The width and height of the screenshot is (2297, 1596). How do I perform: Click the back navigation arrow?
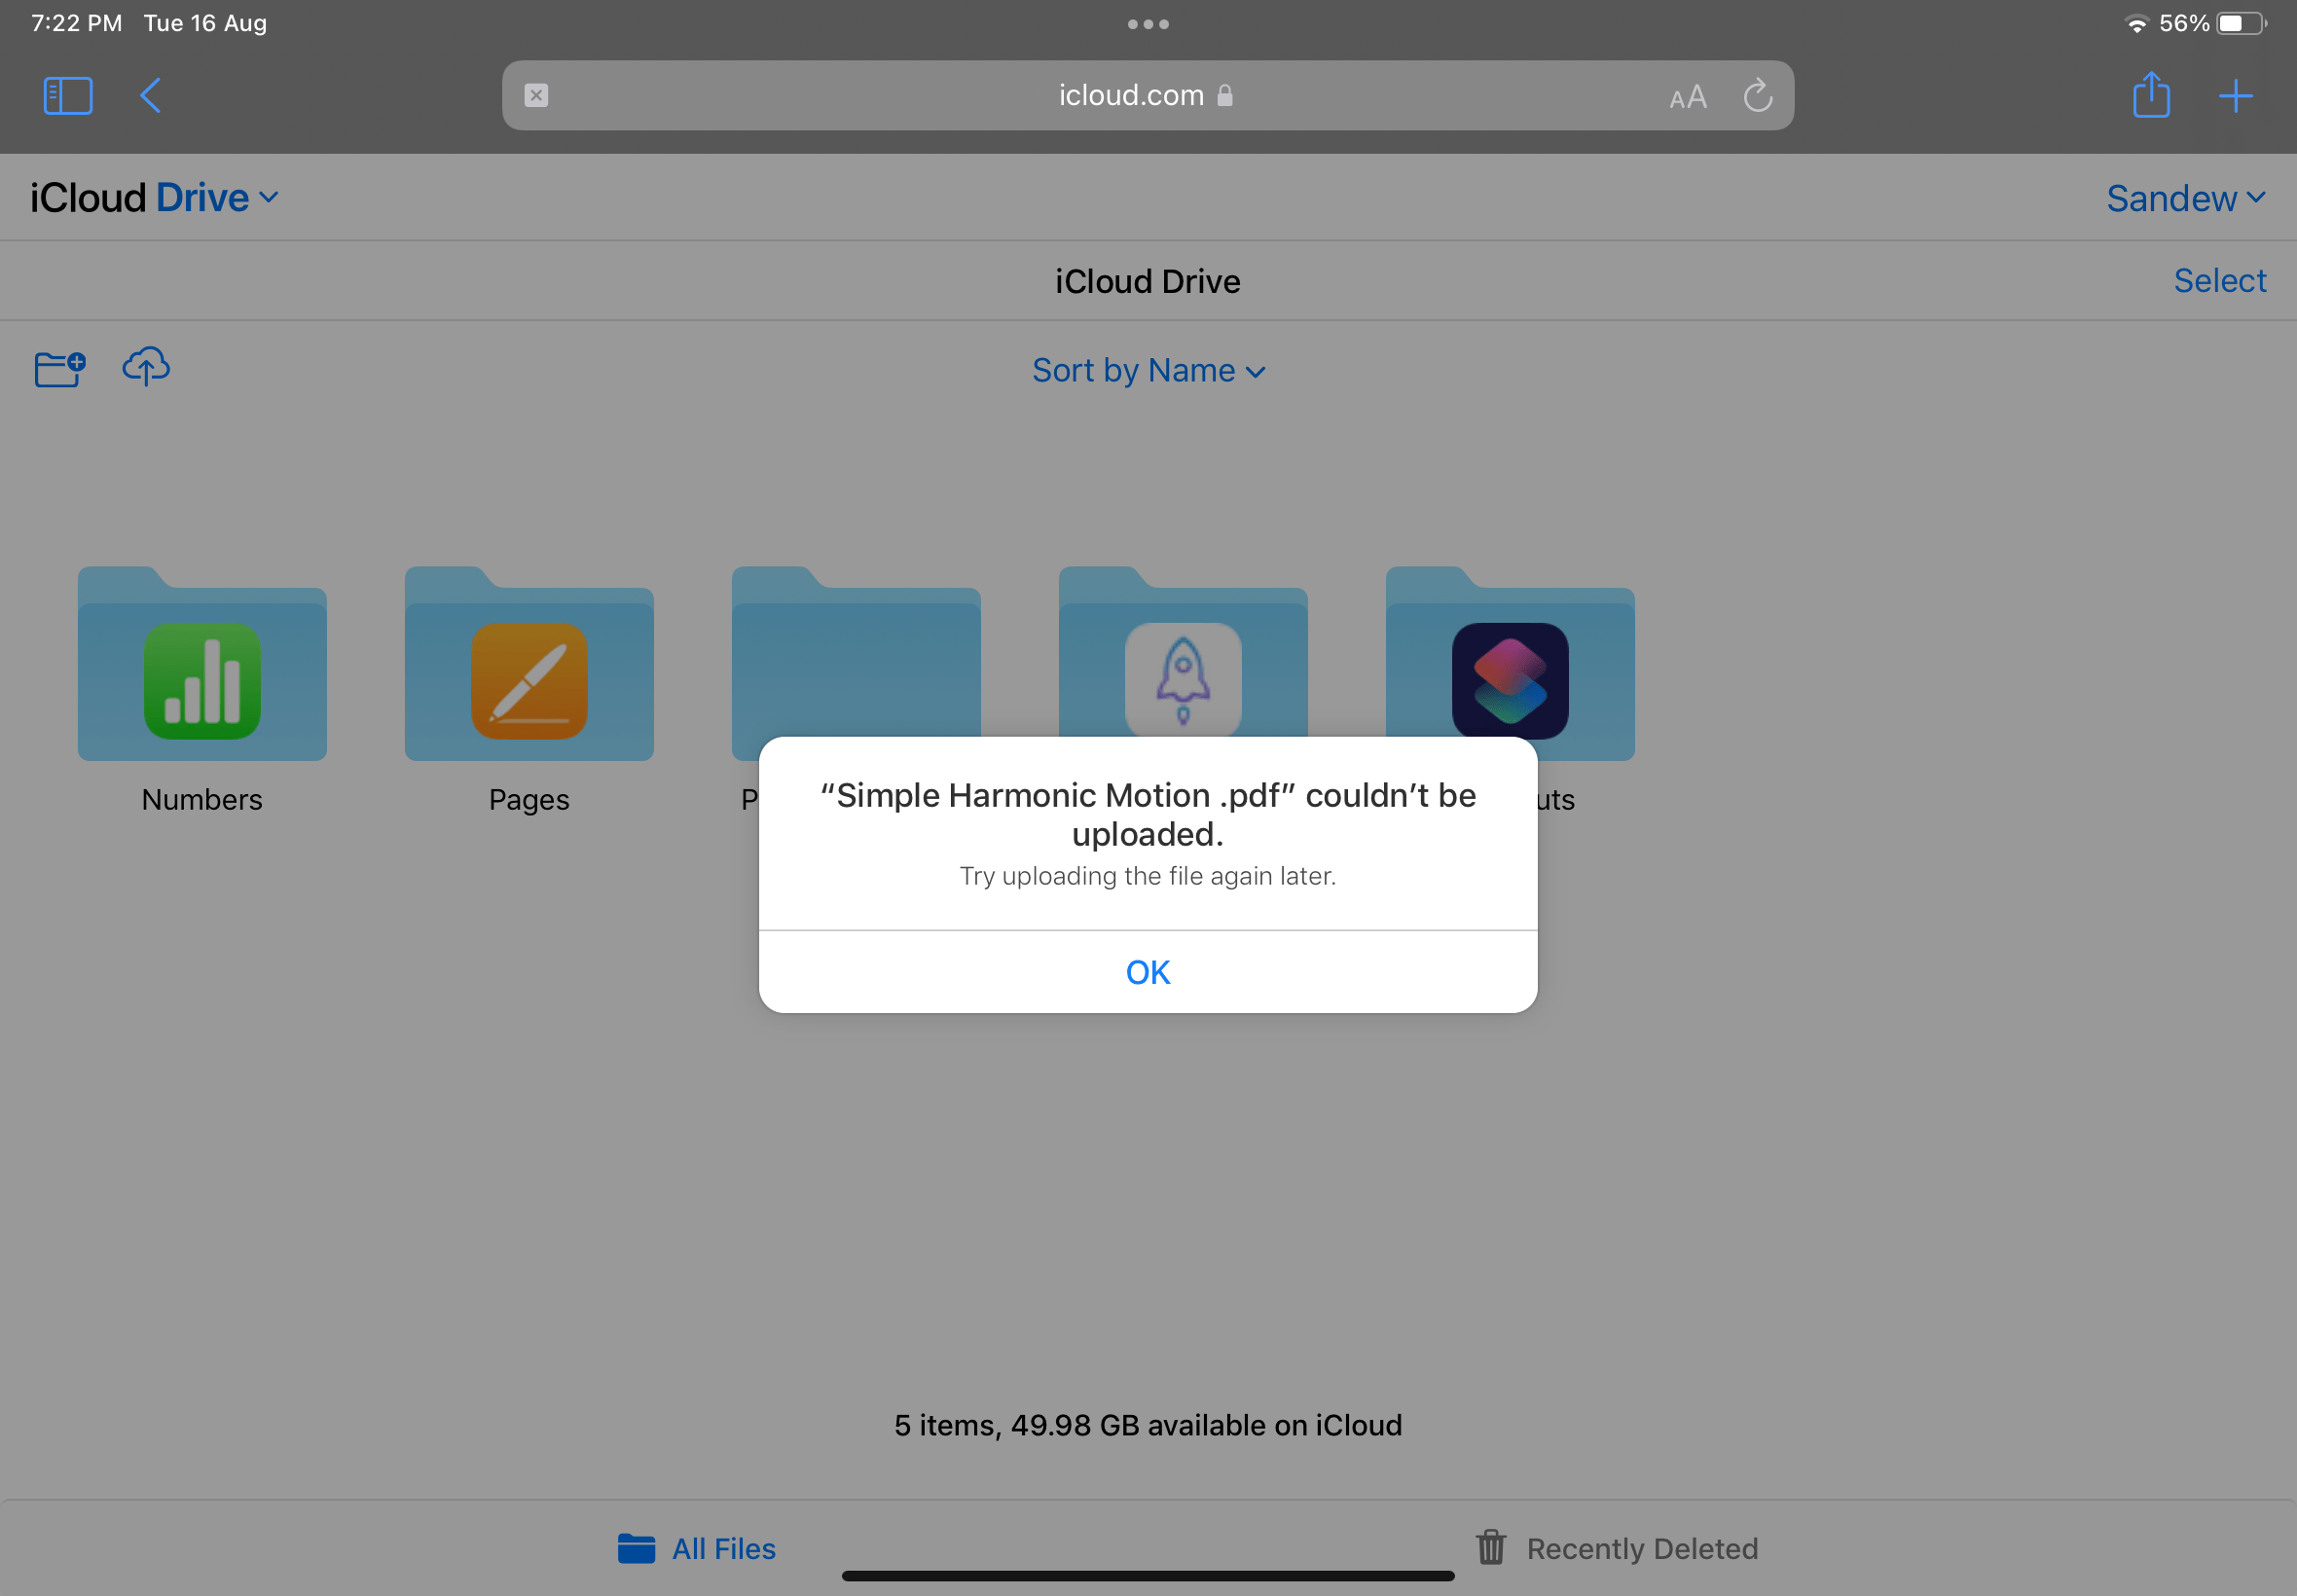[x=150, y=95]
